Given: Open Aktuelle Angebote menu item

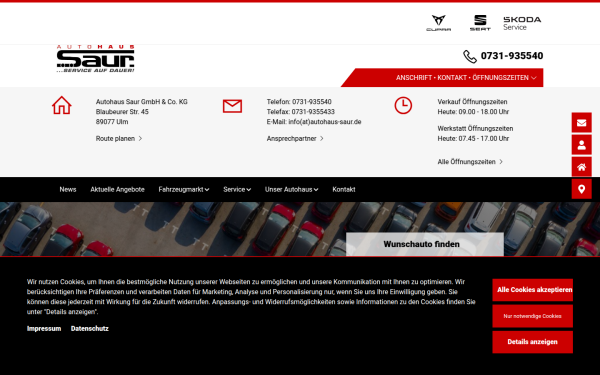Looking at the screenshot, I should pos(117,189).
